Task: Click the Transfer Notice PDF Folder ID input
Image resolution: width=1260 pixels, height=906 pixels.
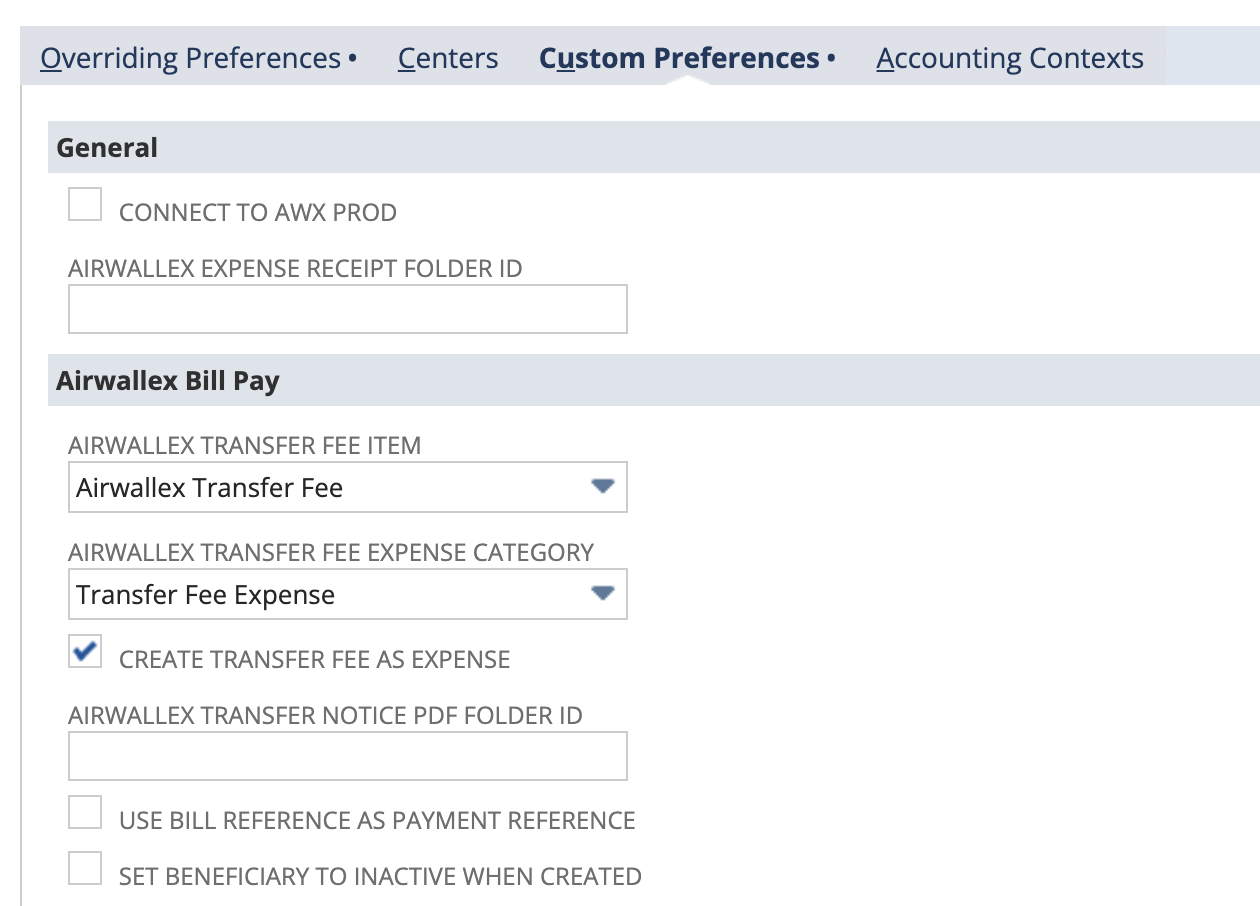Action: [x=347, y=756]
